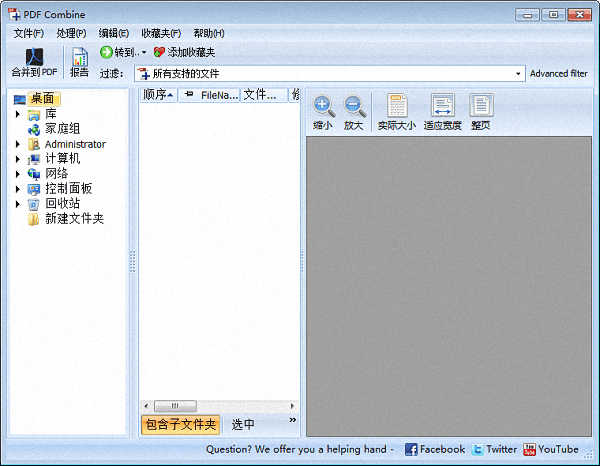This screenshot has height=466, width=600.
Task: Expand the Administrator node arrow
Action: (18, 144)
